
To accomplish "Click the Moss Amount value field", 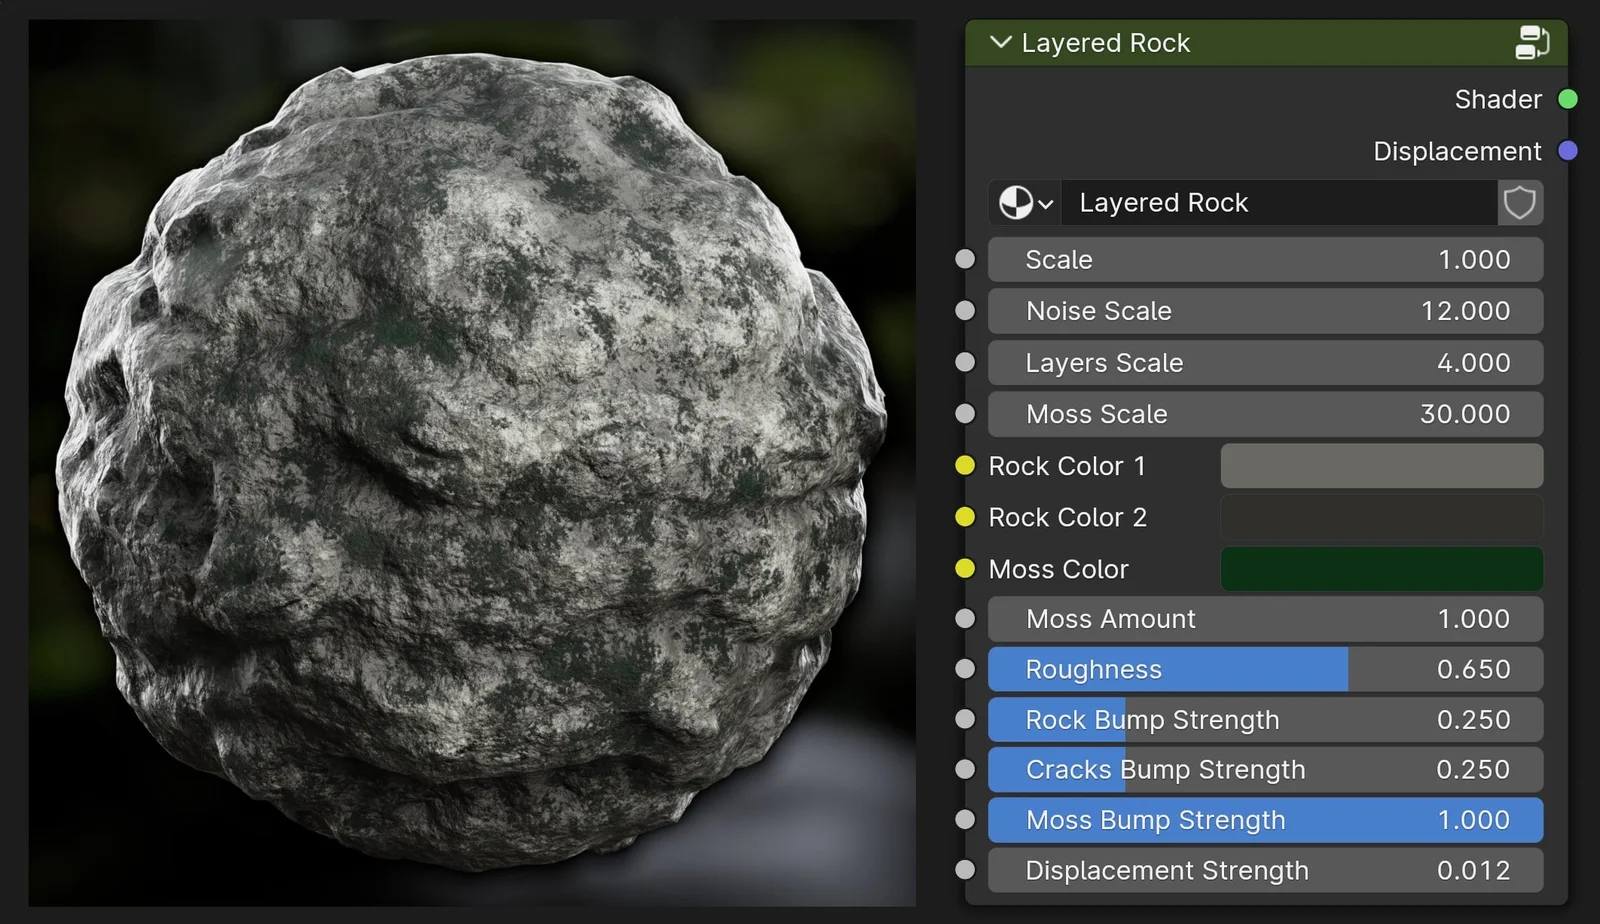I will (1265, 618).
